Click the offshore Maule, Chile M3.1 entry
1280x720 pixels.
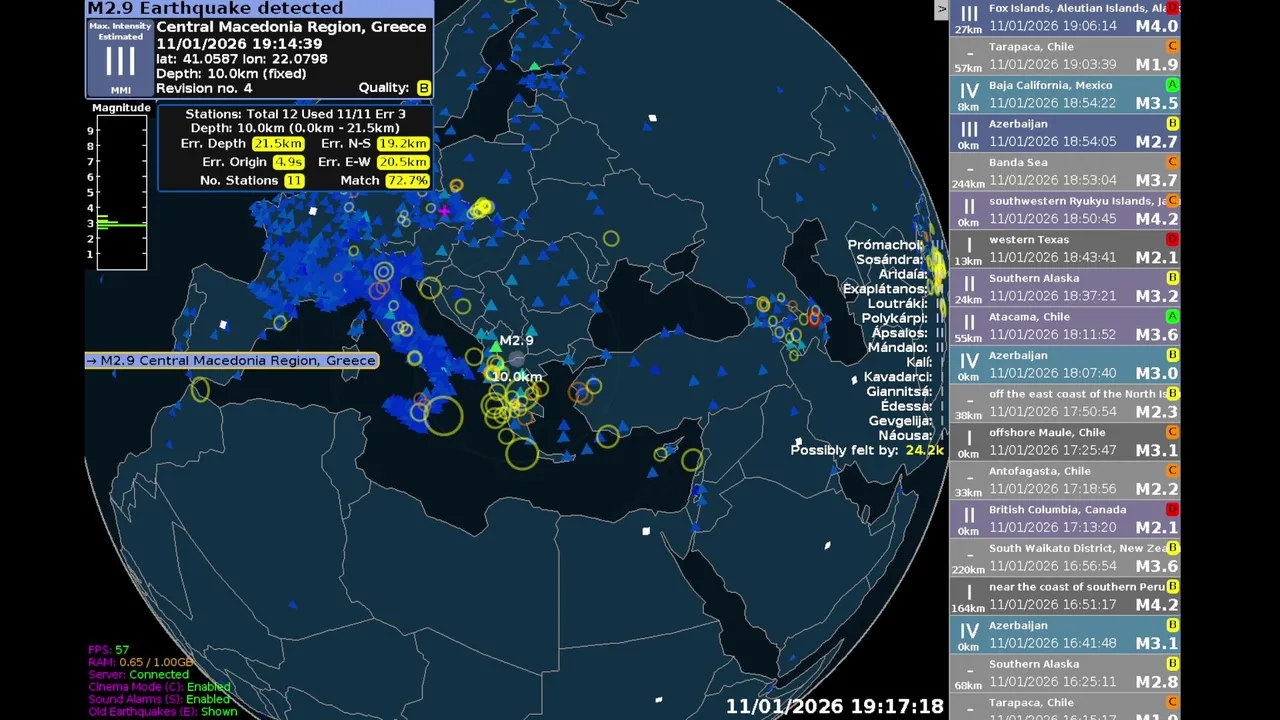click(1065, 443)
